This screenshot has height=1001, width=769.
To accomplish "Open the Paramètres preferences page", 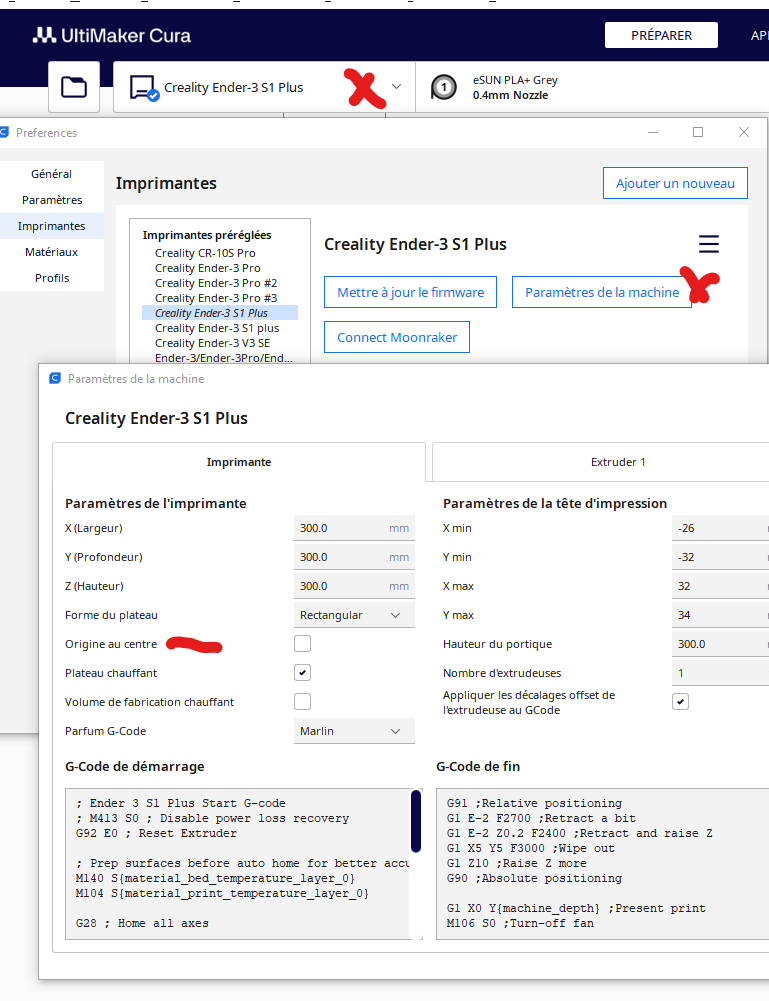I will [52, 200].
